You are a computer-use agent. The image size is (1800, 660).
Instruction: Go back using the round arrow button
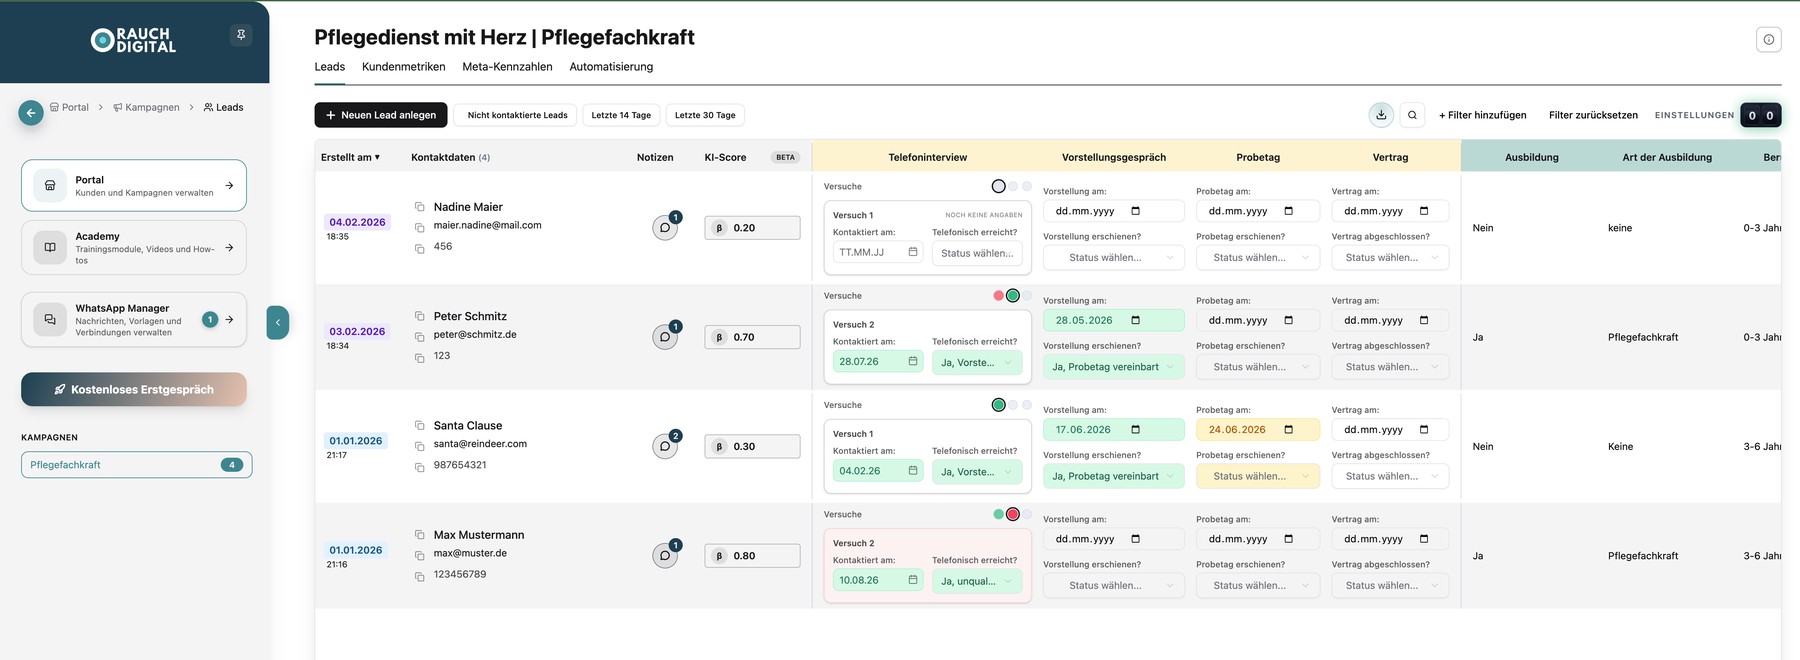pos(31,113)
